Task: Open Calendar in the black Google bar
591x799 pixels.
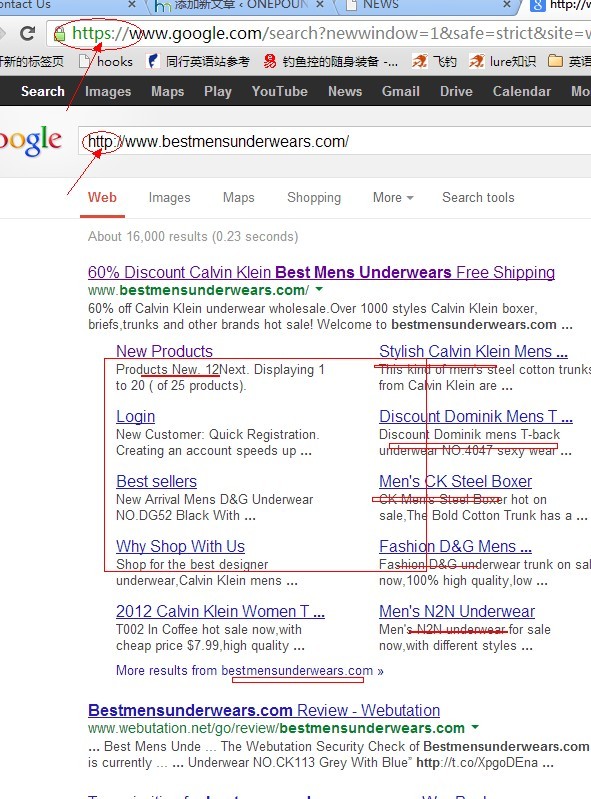Action: click(x=522, y=91)
